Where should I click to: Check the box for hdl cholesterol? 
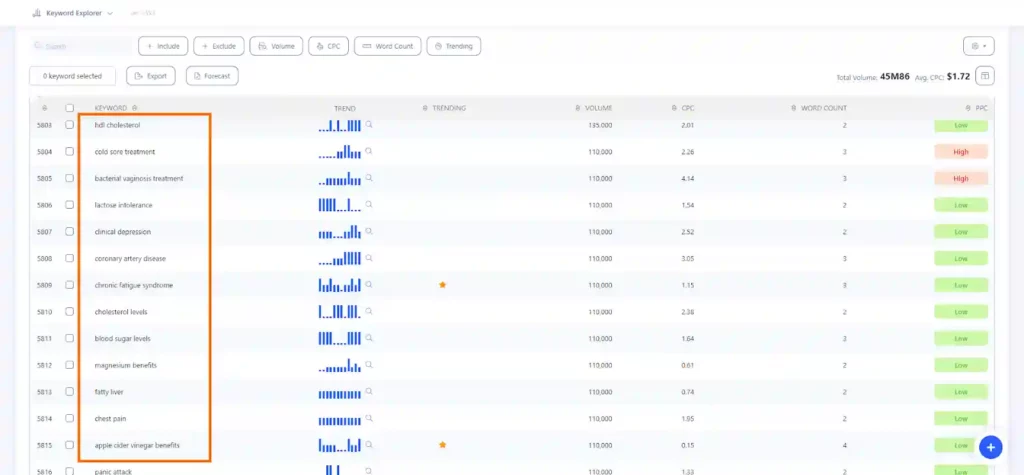pyautogui.click(x=70, y=125)
